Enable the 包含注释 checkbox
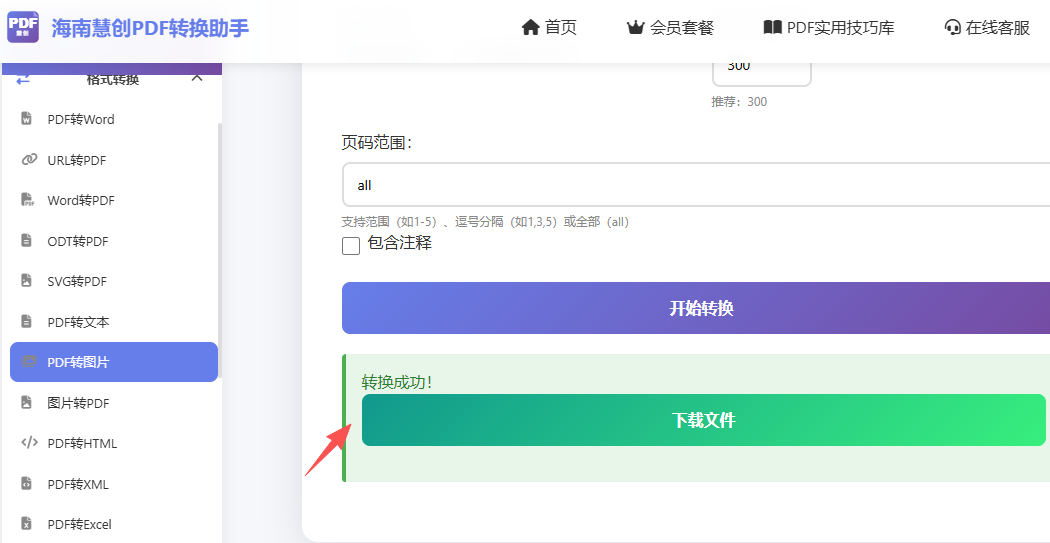The width and height of the screenshot is (1050, 543). 351,246
